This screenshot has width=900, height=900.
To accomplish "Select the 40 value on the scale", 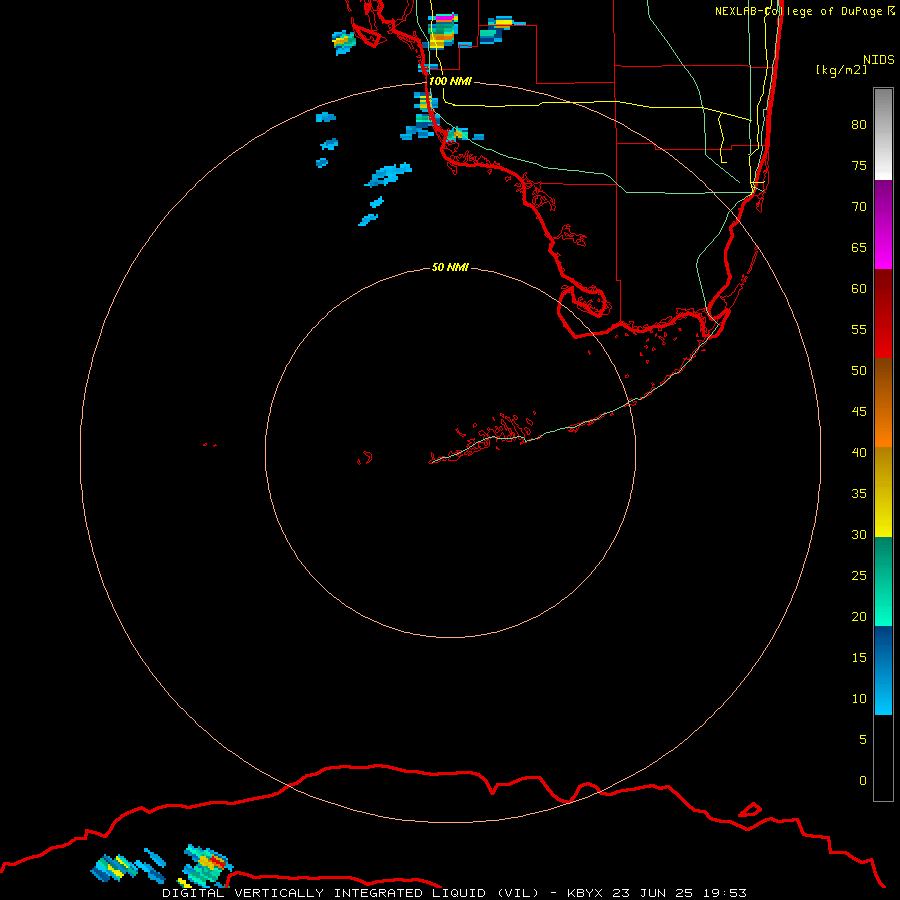I will coord(859,452).
